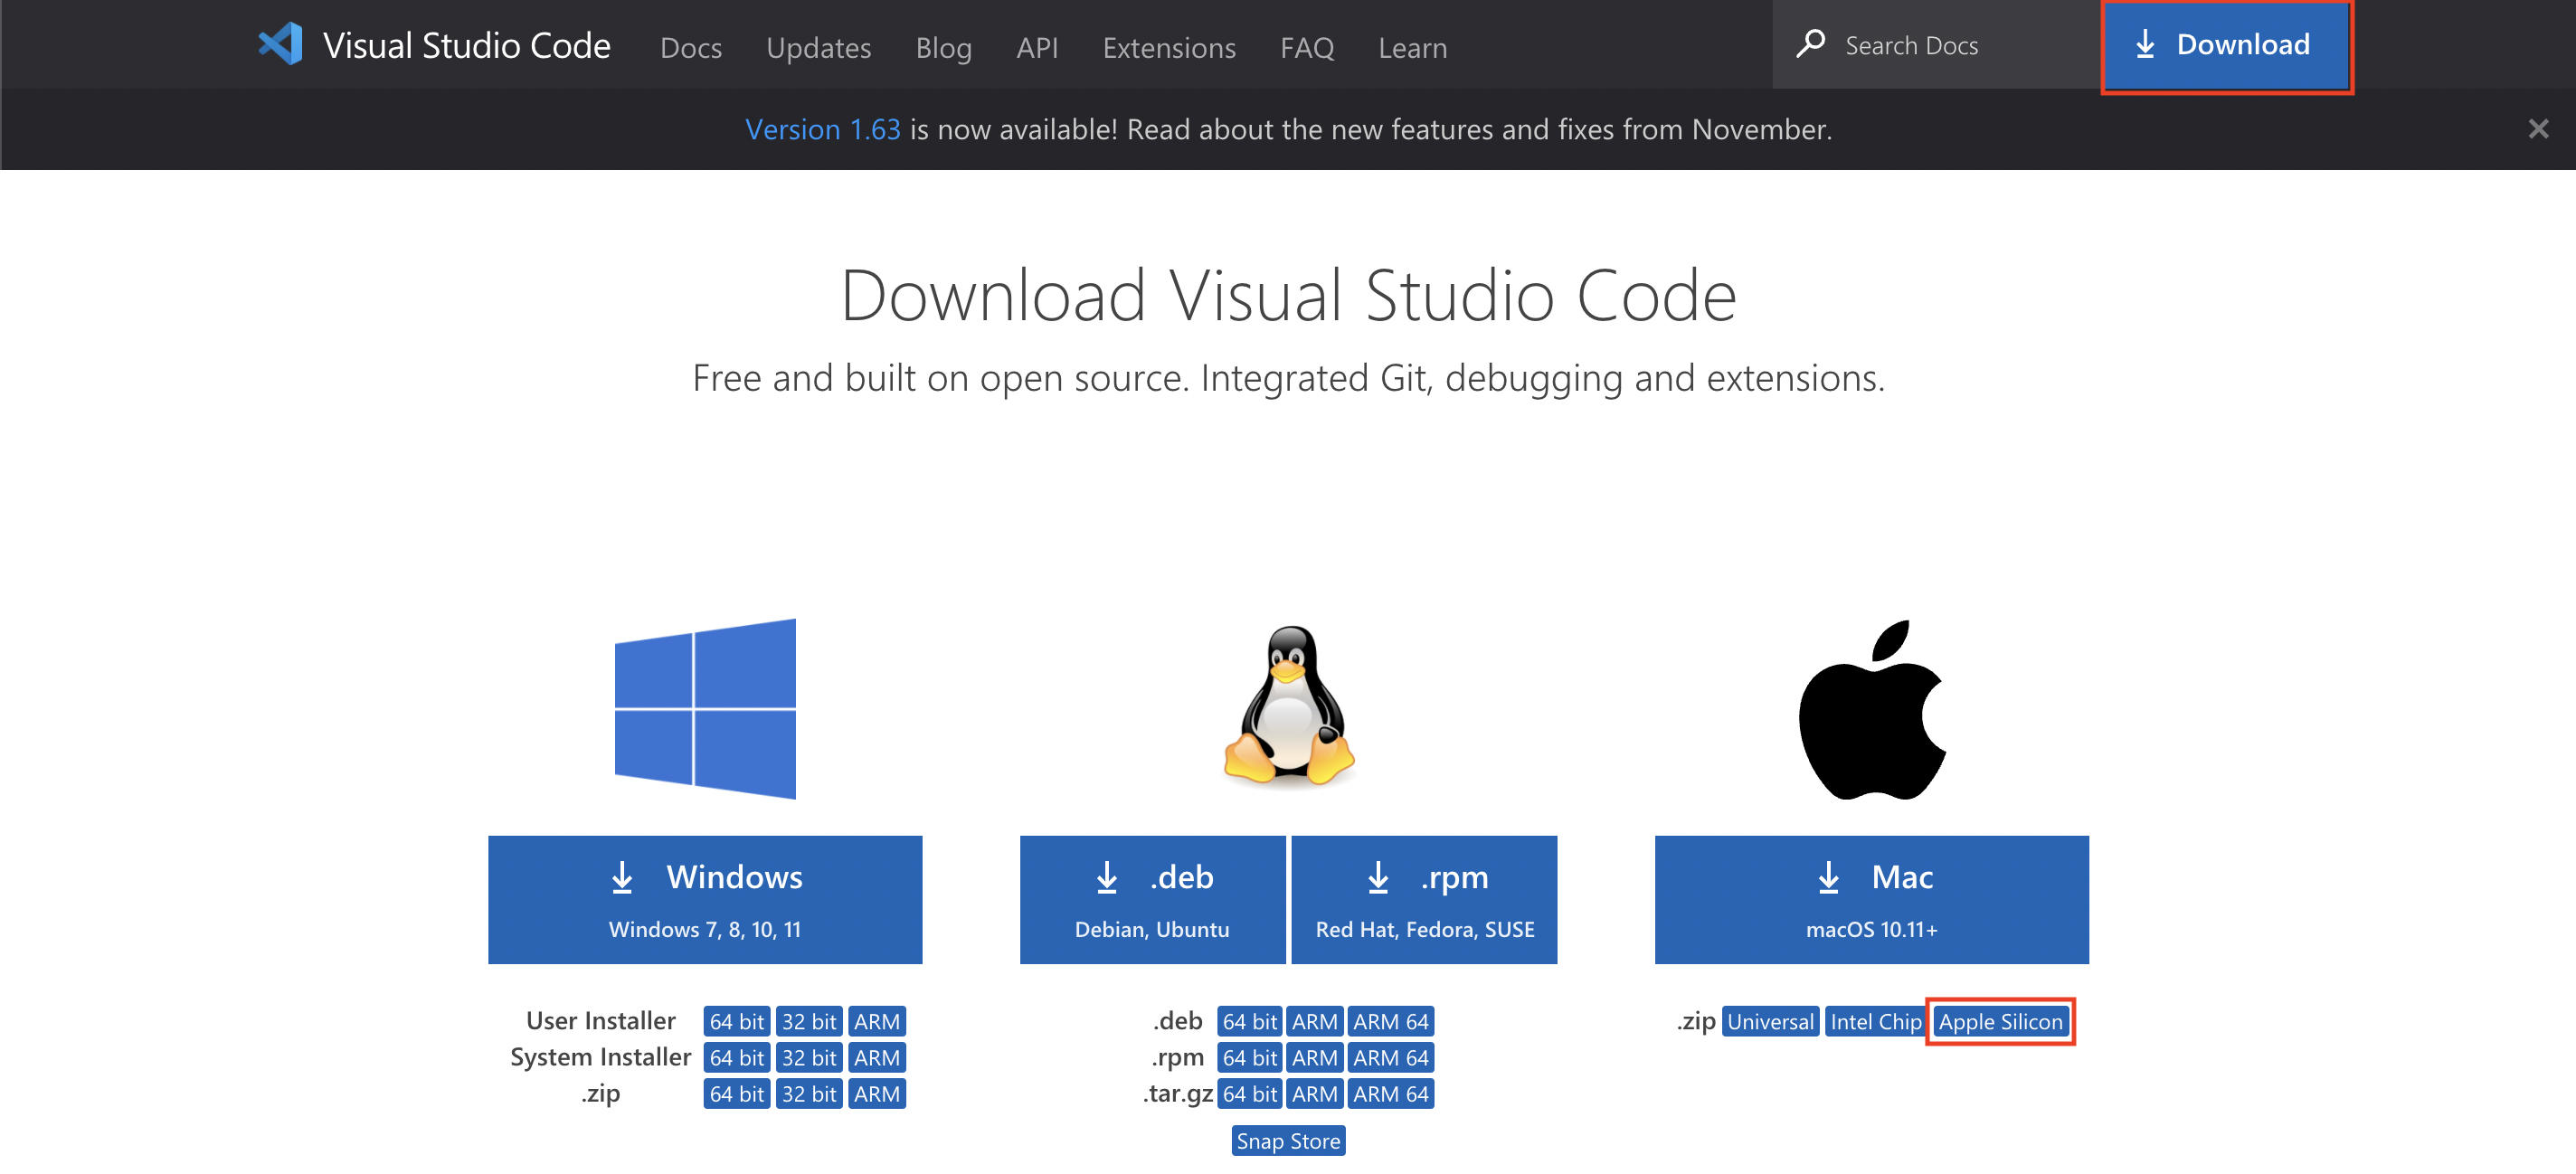Select the Apple Silicon zip download

click(x=2000, y=1021)
